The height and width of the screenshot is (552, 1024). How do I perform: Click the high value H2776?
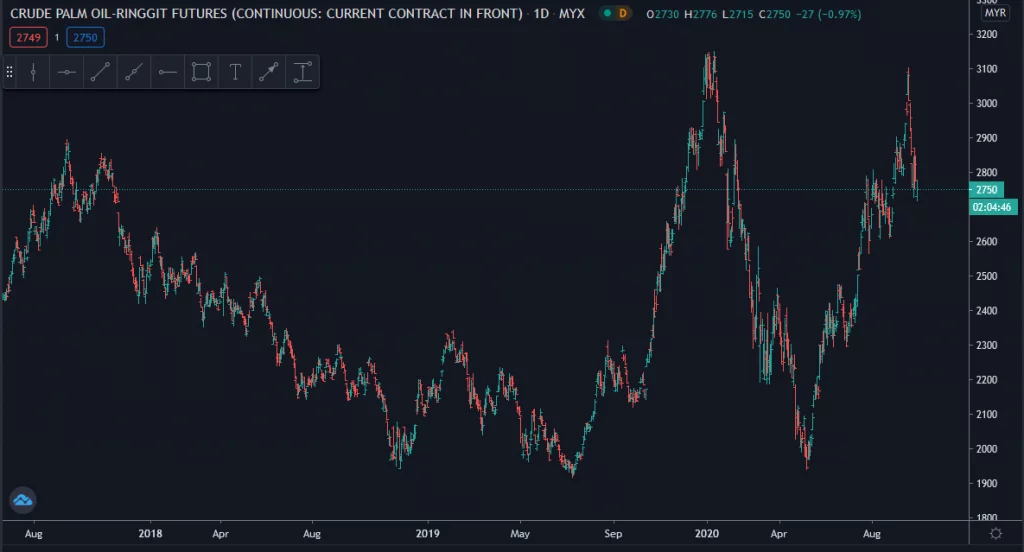[x=700, y=14]
